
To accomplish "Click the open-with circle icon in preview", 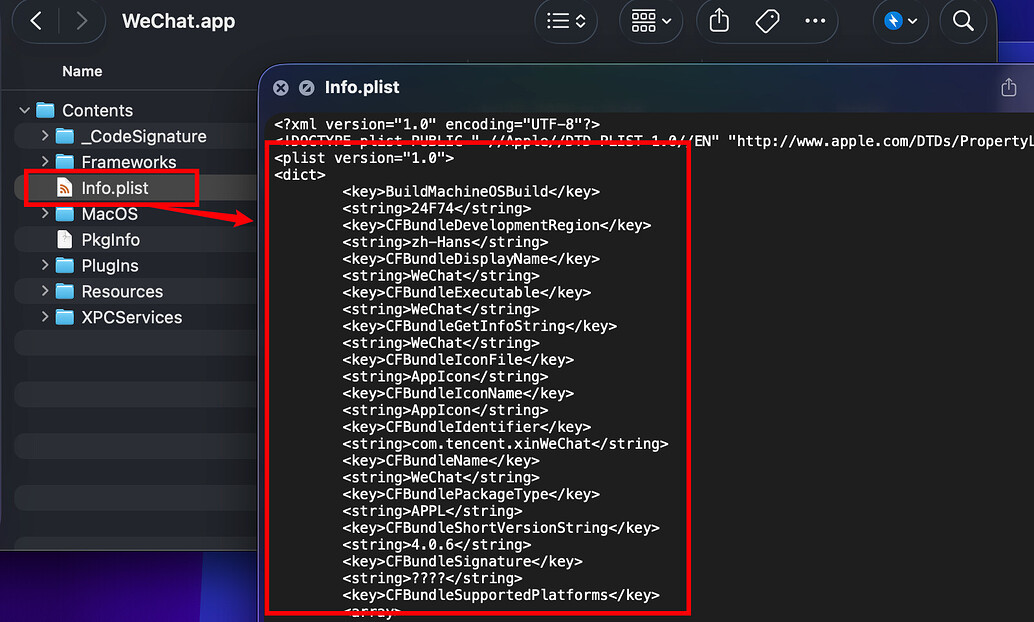I will (x=307, y=88).
